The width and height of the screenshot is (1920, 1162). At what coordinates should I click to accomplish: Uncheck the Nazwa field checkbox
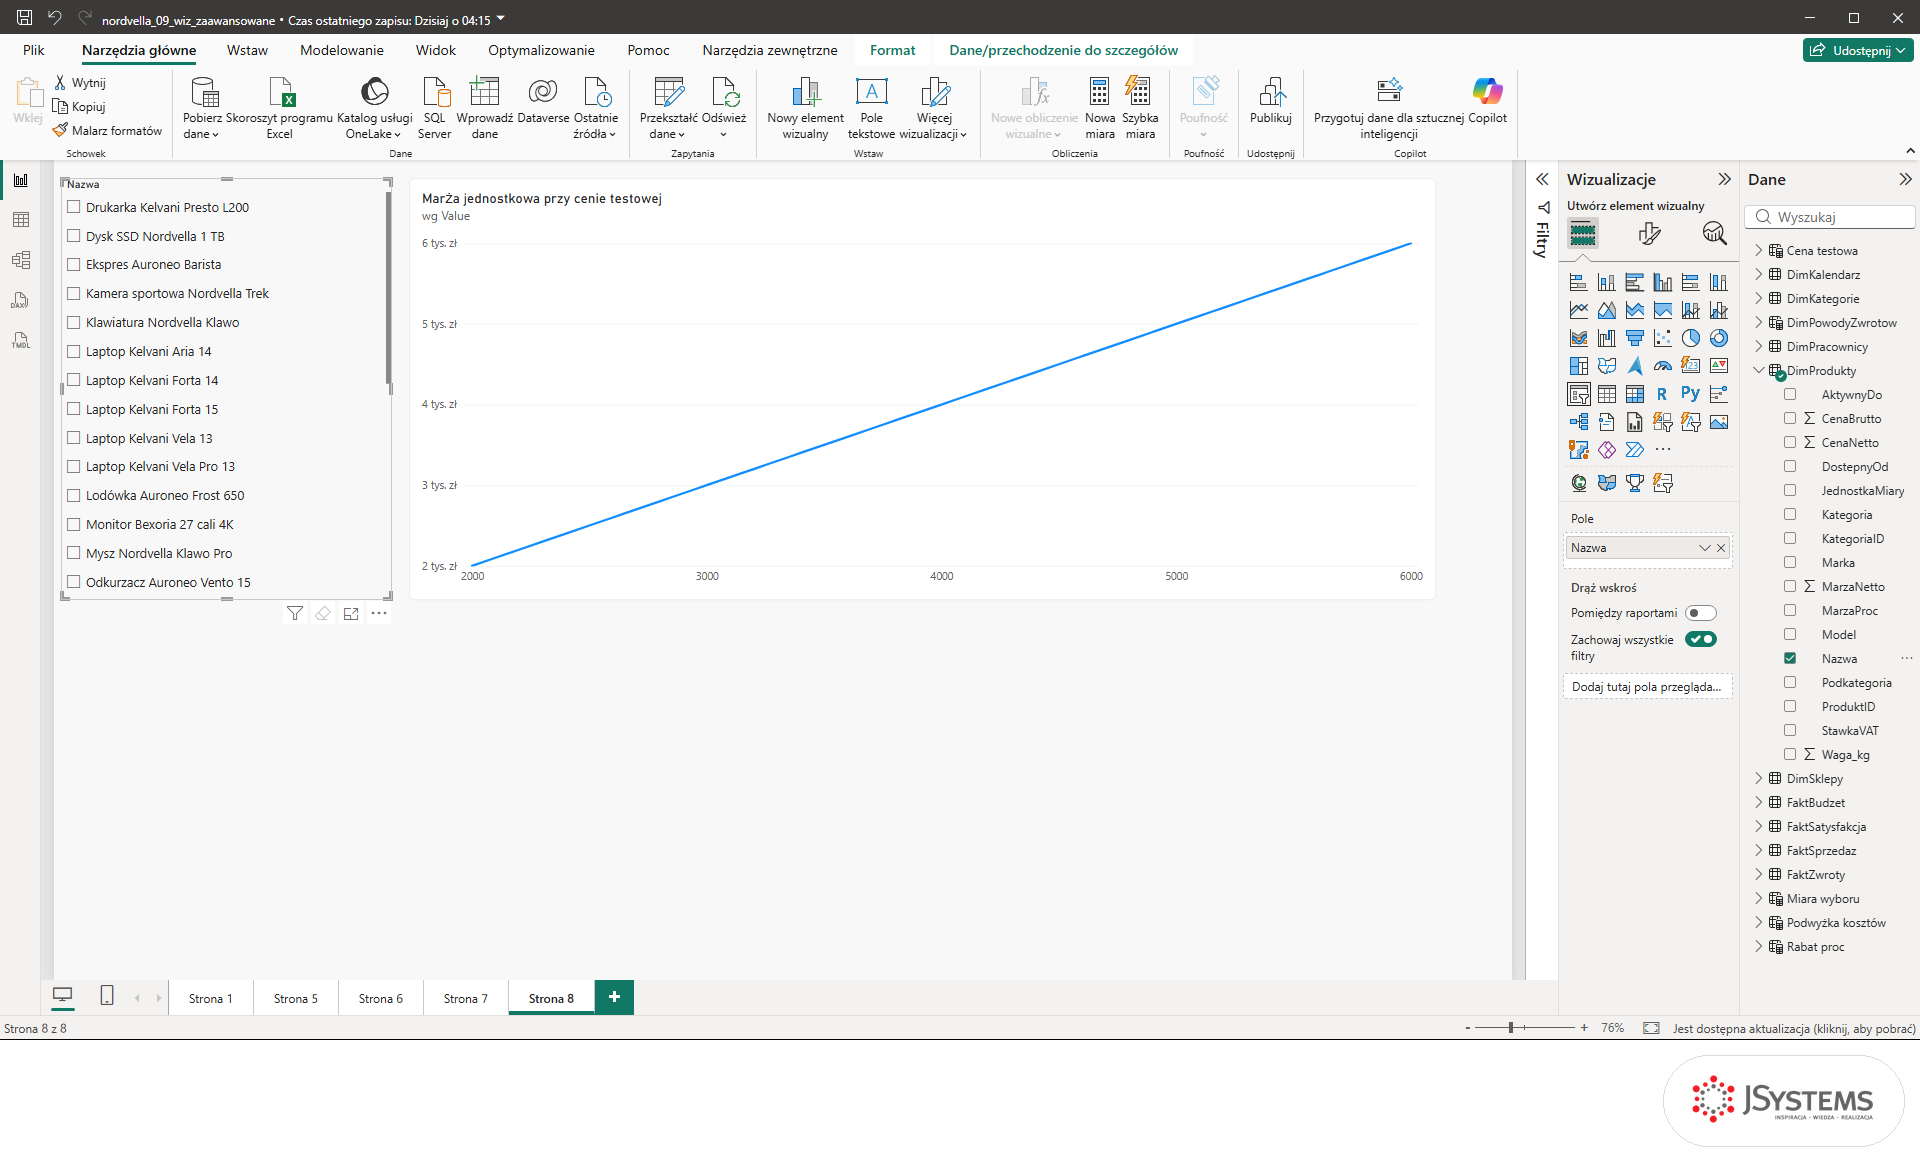[1790, 658]
